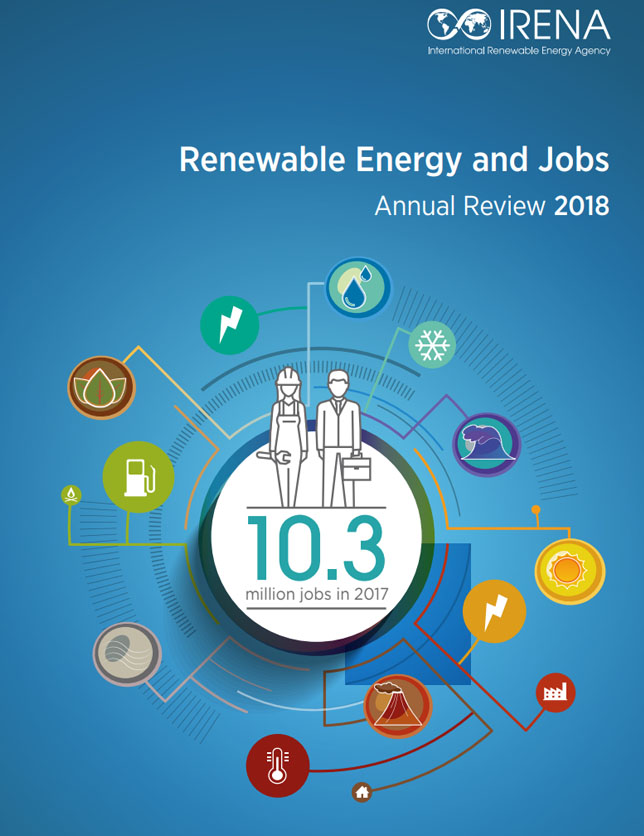Click the IRENA logo

[518, 30]
